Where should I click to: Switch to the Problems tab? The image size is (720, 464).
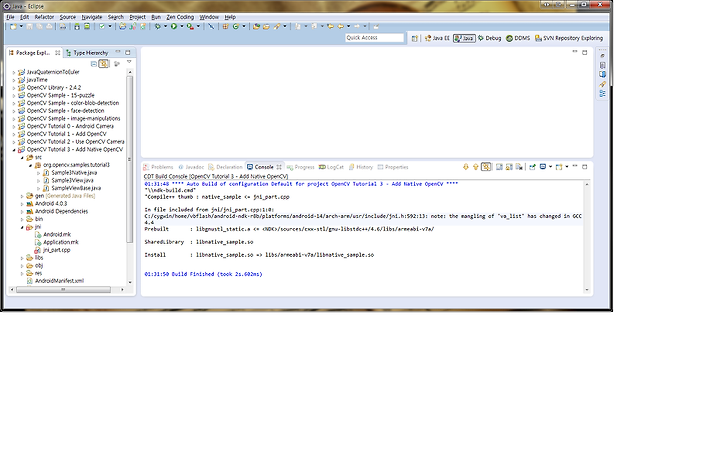pos(158,167)
